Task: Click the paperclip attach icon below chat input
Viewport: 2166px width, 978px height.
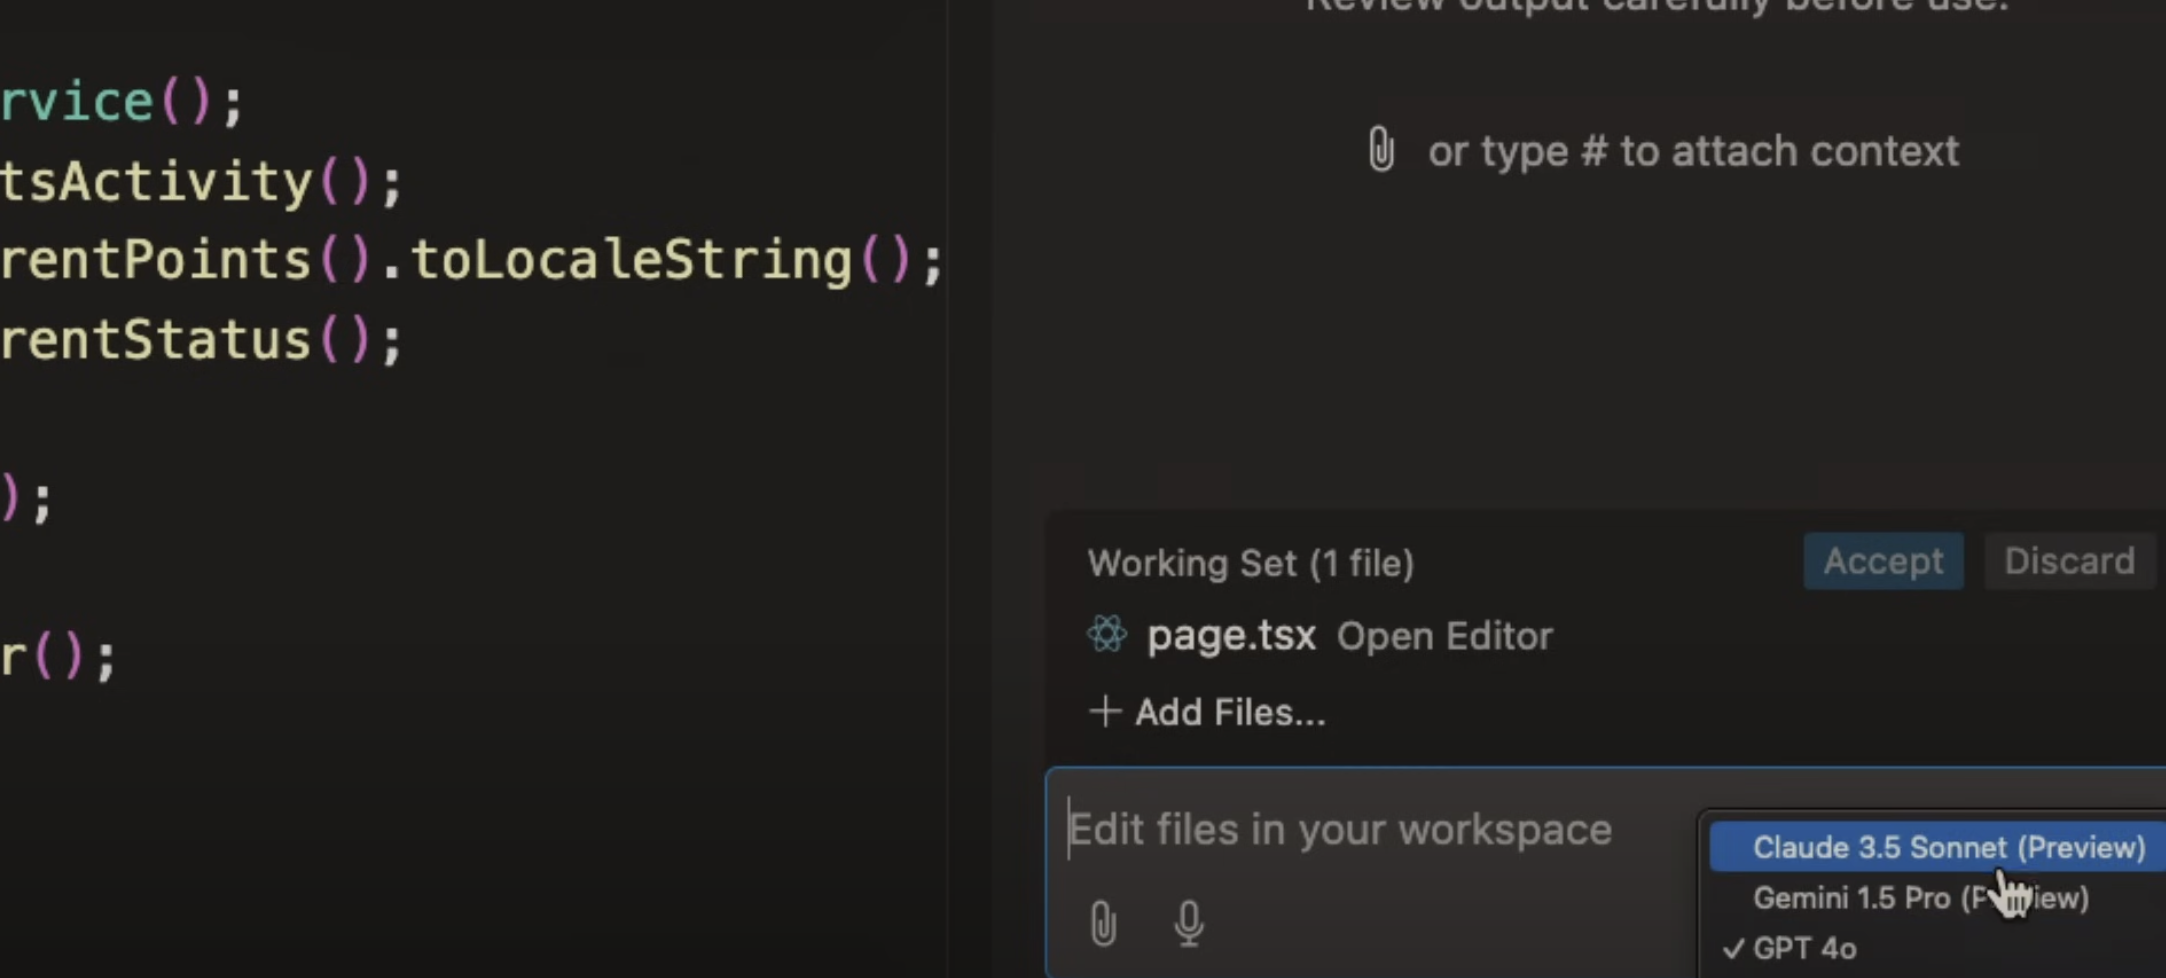Action: coord(1103,922)
